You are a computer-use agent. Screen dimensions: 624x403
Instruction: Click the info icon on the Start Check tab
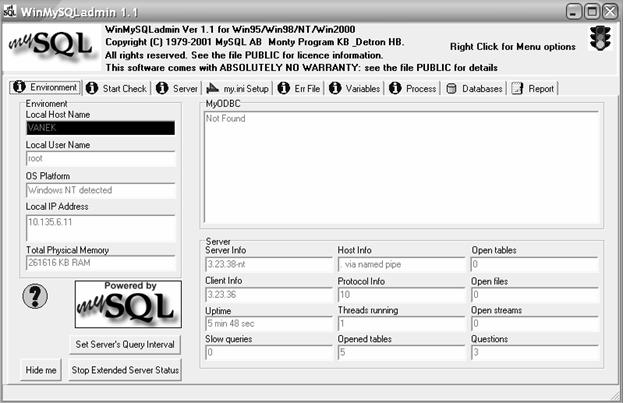click(92, 88)
